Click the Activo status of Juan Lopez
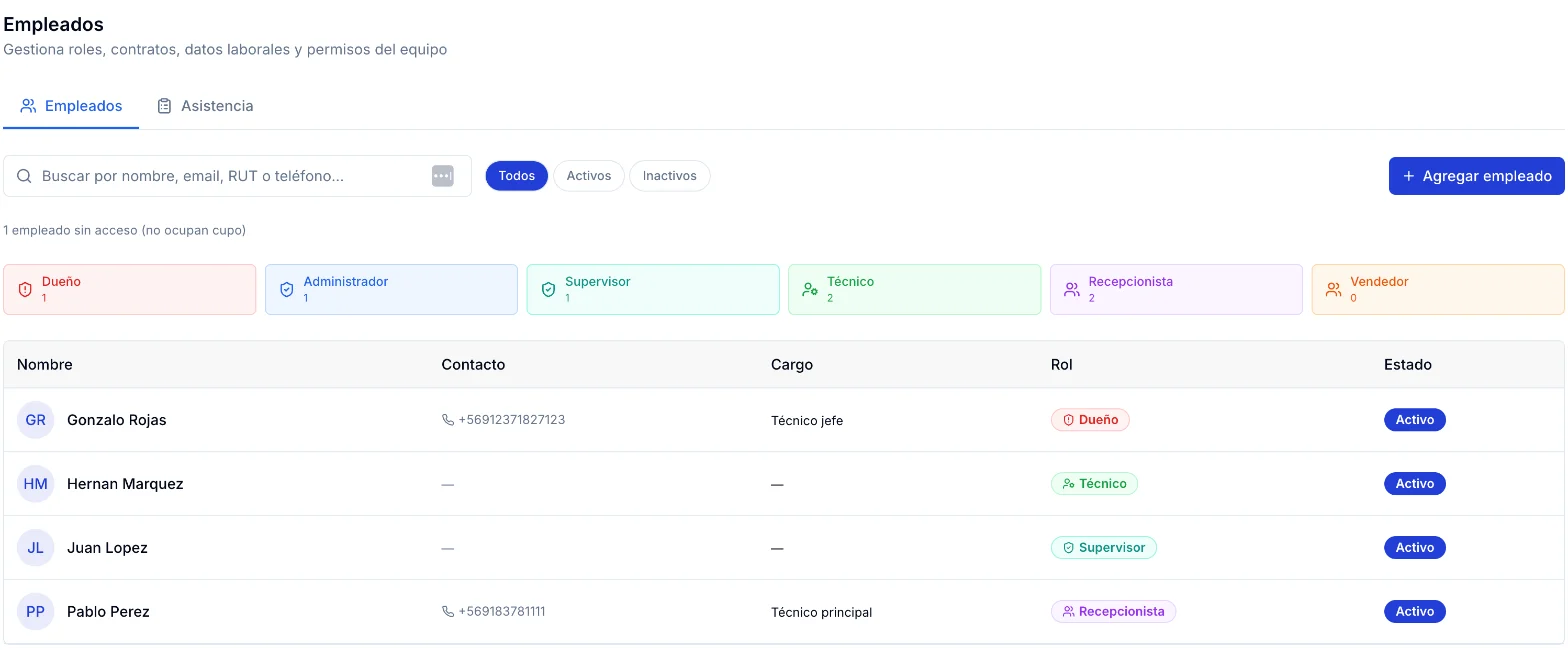The width and height of the screenshot is (1568, 650). [1415, 548]
